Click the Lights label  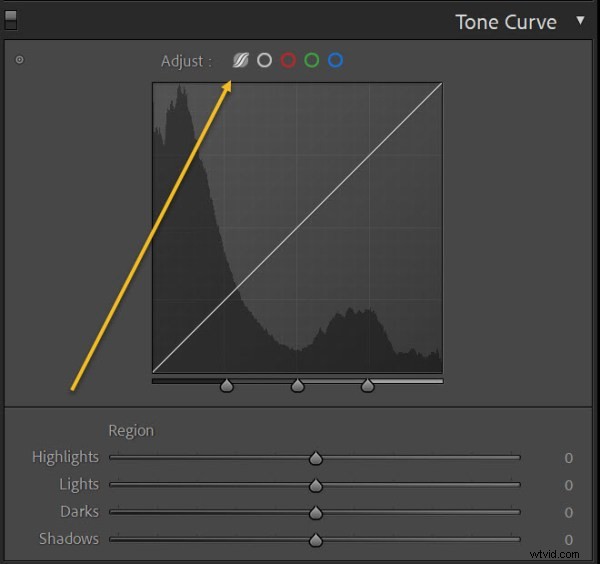[79, 485]
